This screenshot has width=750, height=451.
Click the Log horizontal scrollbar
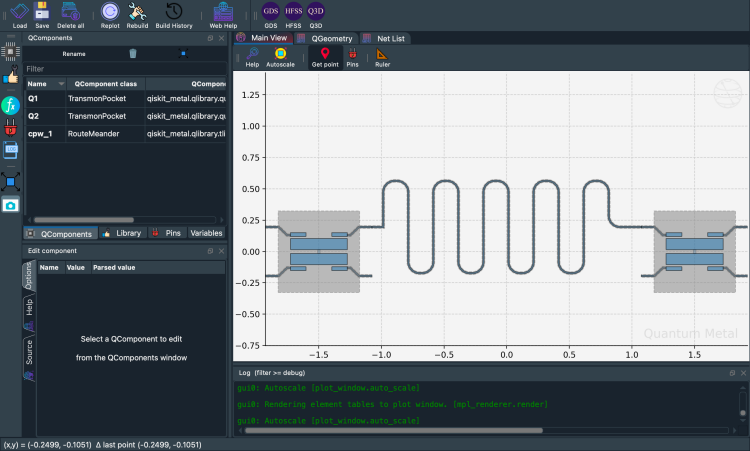(394, 430)
